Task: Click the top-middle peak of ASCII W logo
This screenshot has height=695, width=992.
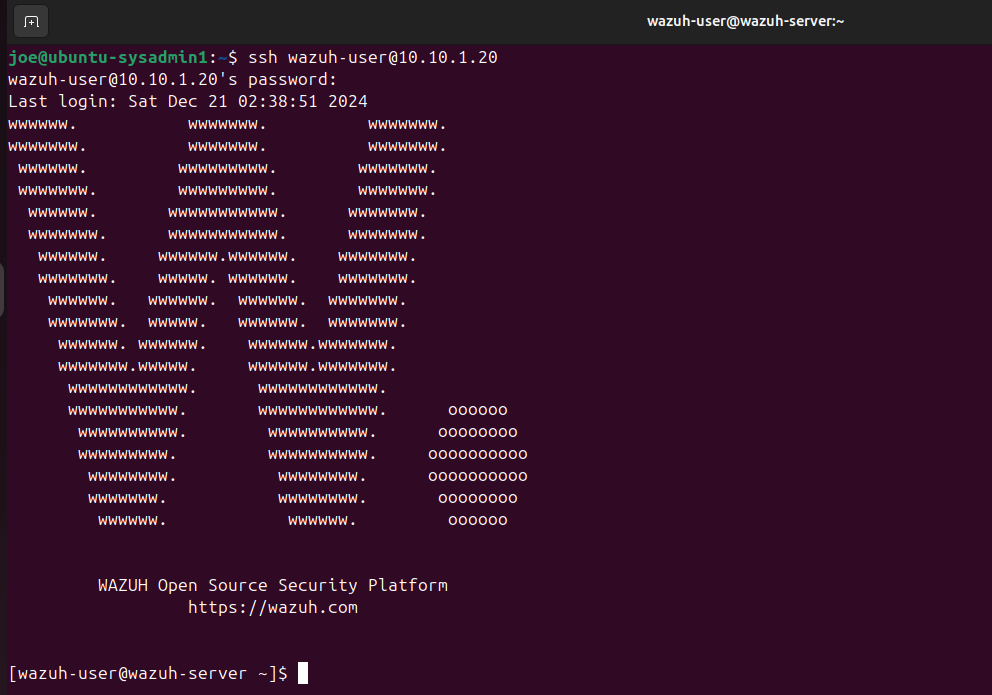Action: 227,124
